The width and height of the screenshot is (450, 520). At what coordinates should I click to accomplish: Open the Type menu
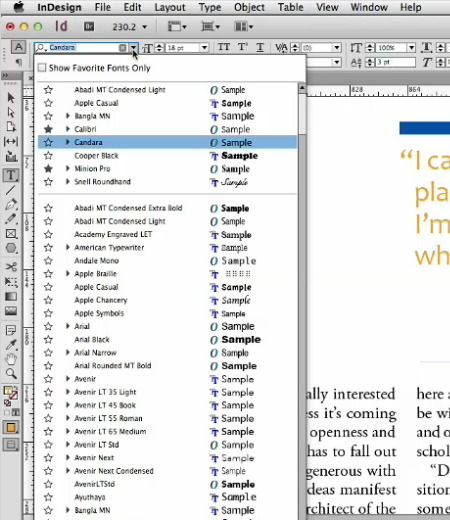pyautogui.click(x=210, y=7)
